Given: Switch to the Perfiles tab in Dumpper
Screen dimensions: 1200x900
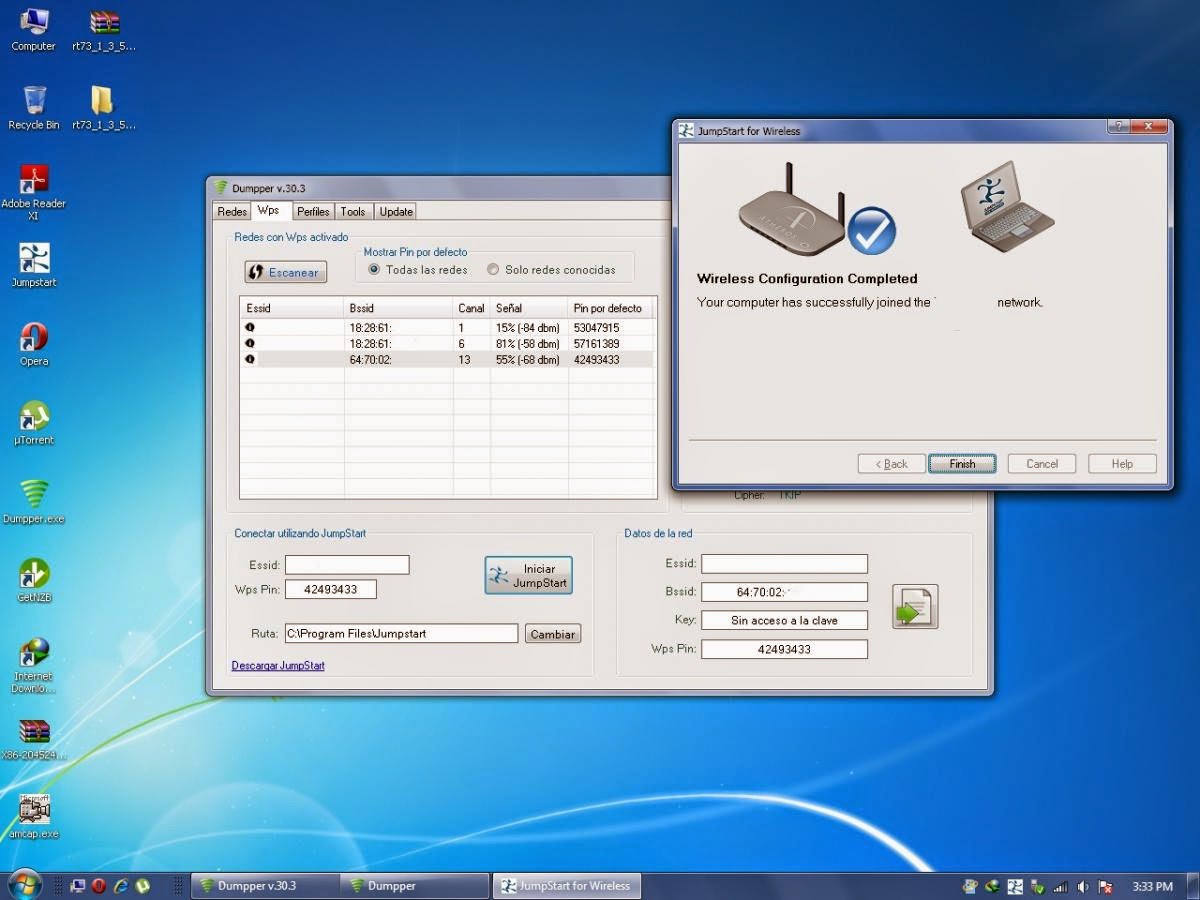Looking at the screenshot, I should pos(313,212).
